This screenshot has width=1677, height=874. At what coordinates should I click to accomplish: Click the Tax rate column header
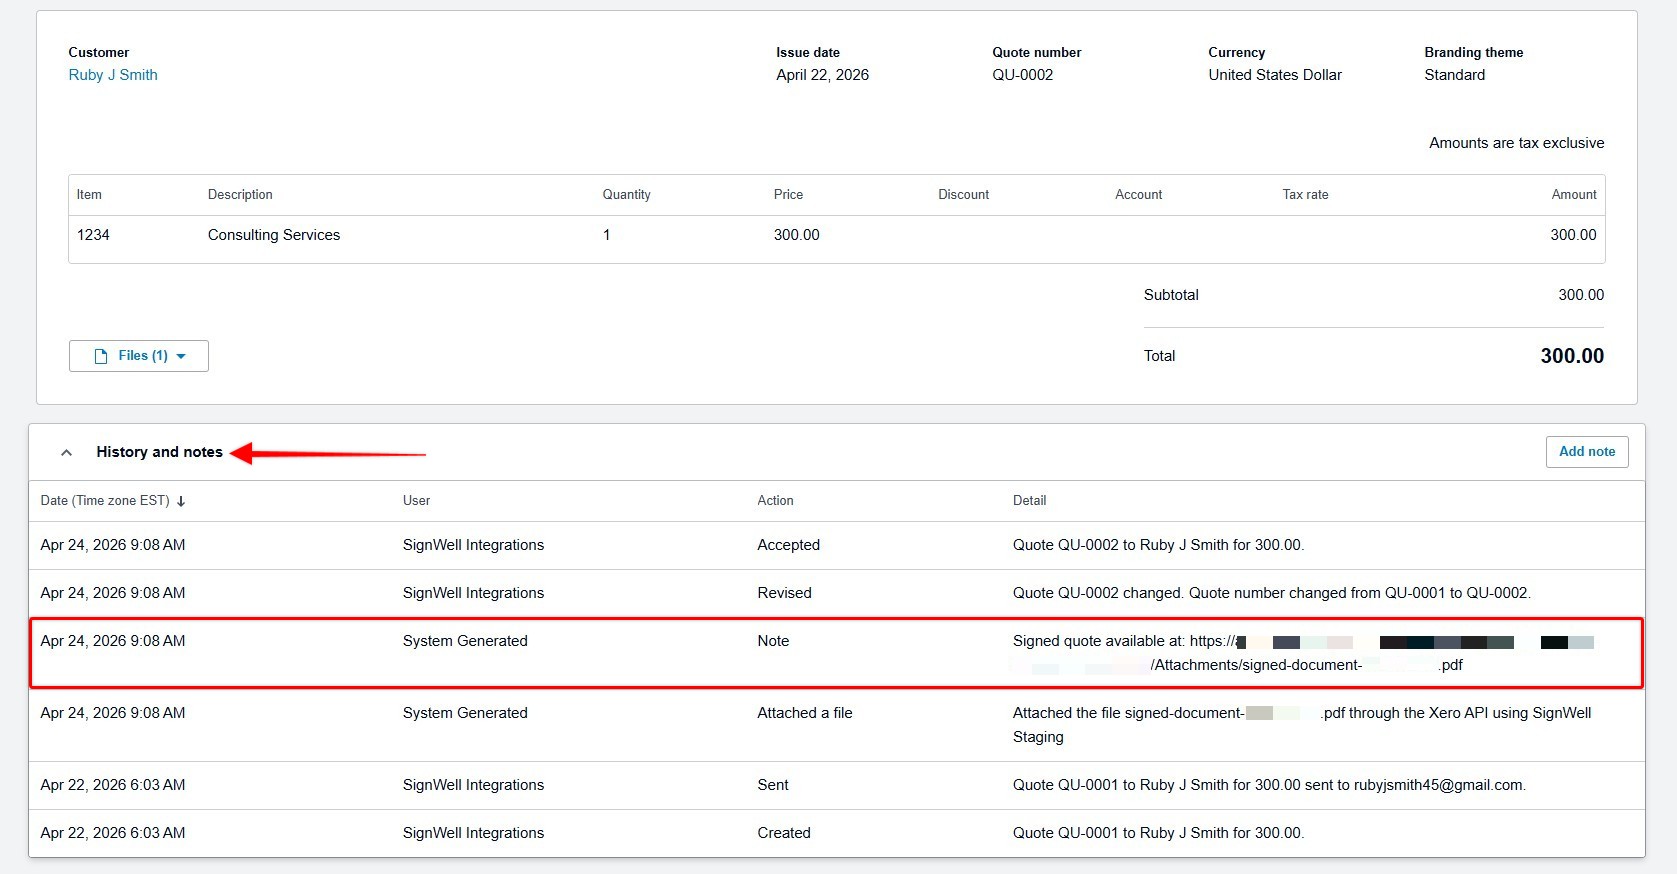coord(1305,195)
